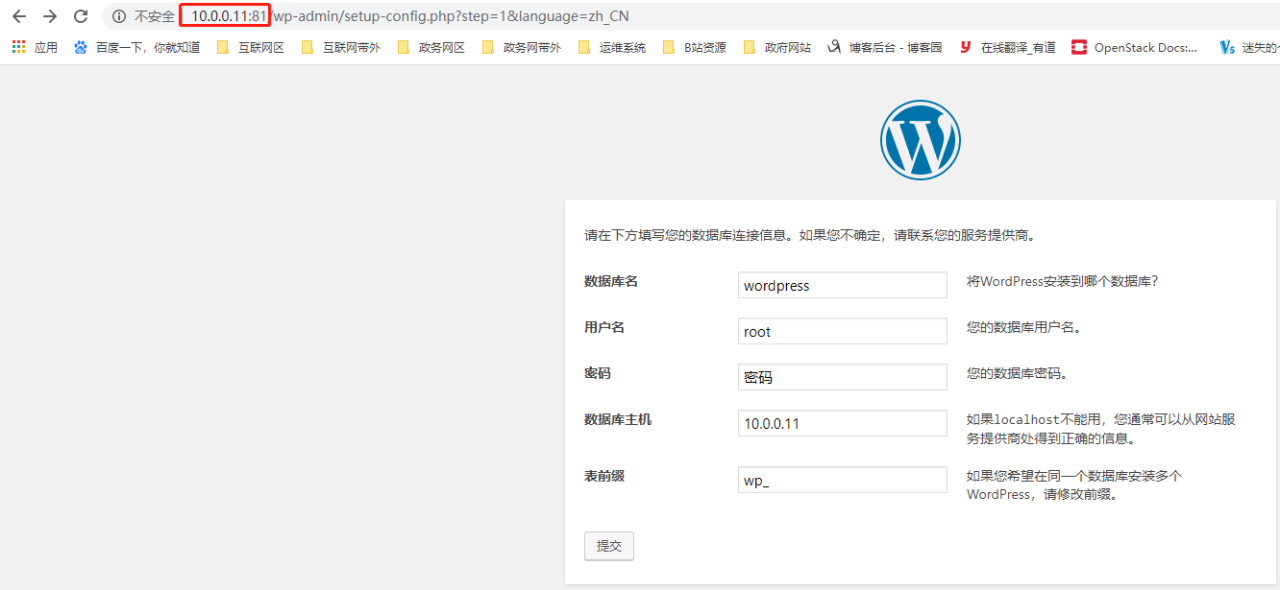Open the 不安全 site info indicator
The width and height of the screenshot is (1280, 590).
coord(143,16)
